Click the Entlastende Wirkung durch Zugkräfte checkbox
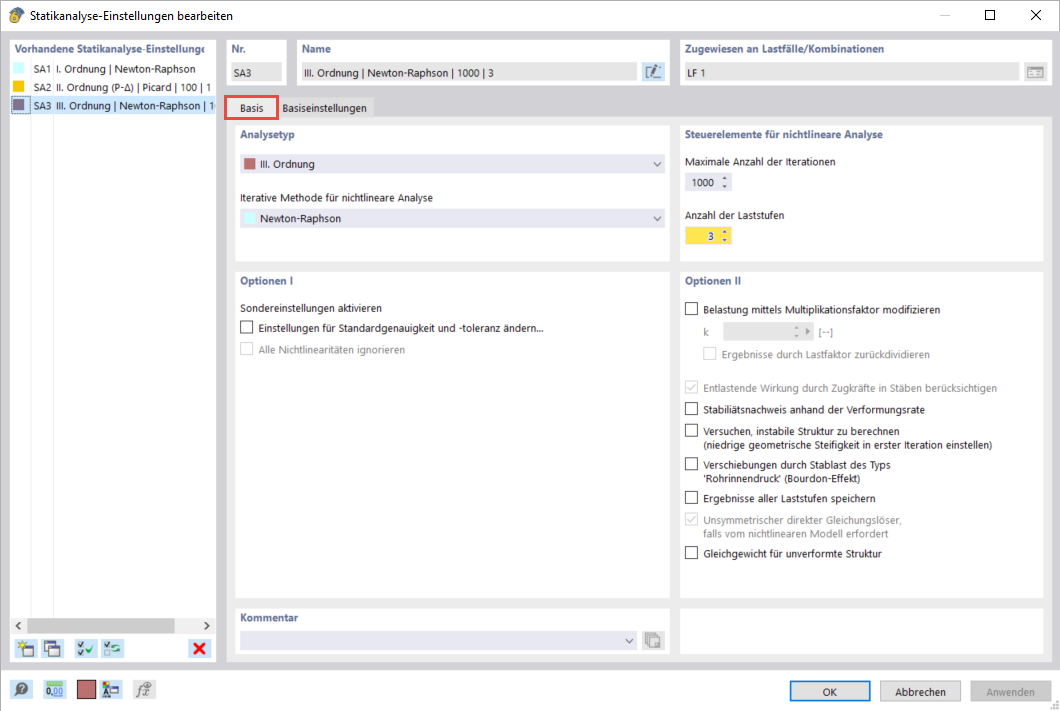1060x711 pixels. point(692,387)
